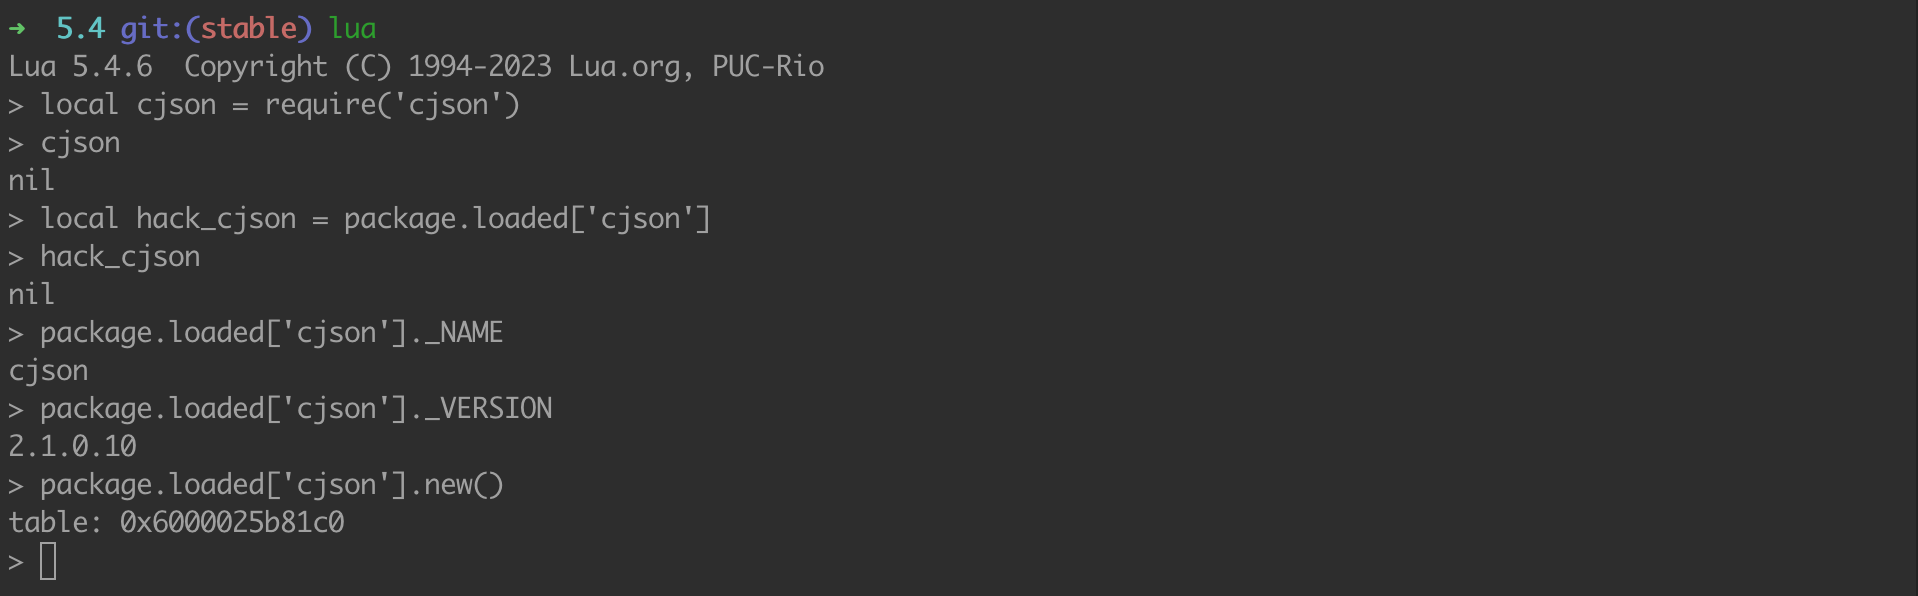Image resolution: width=1918 pixels, height=596 pixels.
Task: Click the green arrow prompt symbol
Action: pos(16,29)
